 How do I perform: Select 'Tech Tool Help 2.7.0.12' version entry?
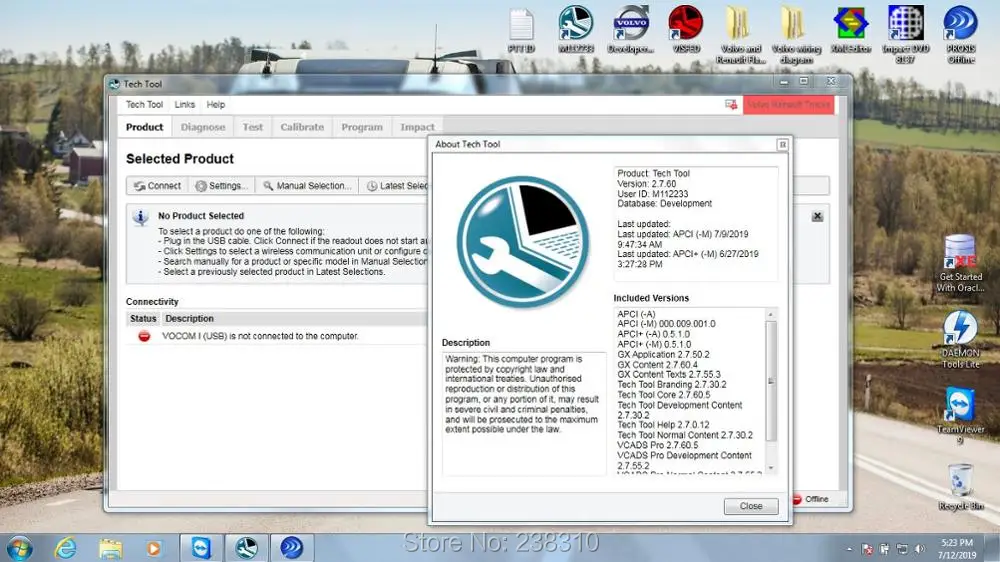pos(663,425)
